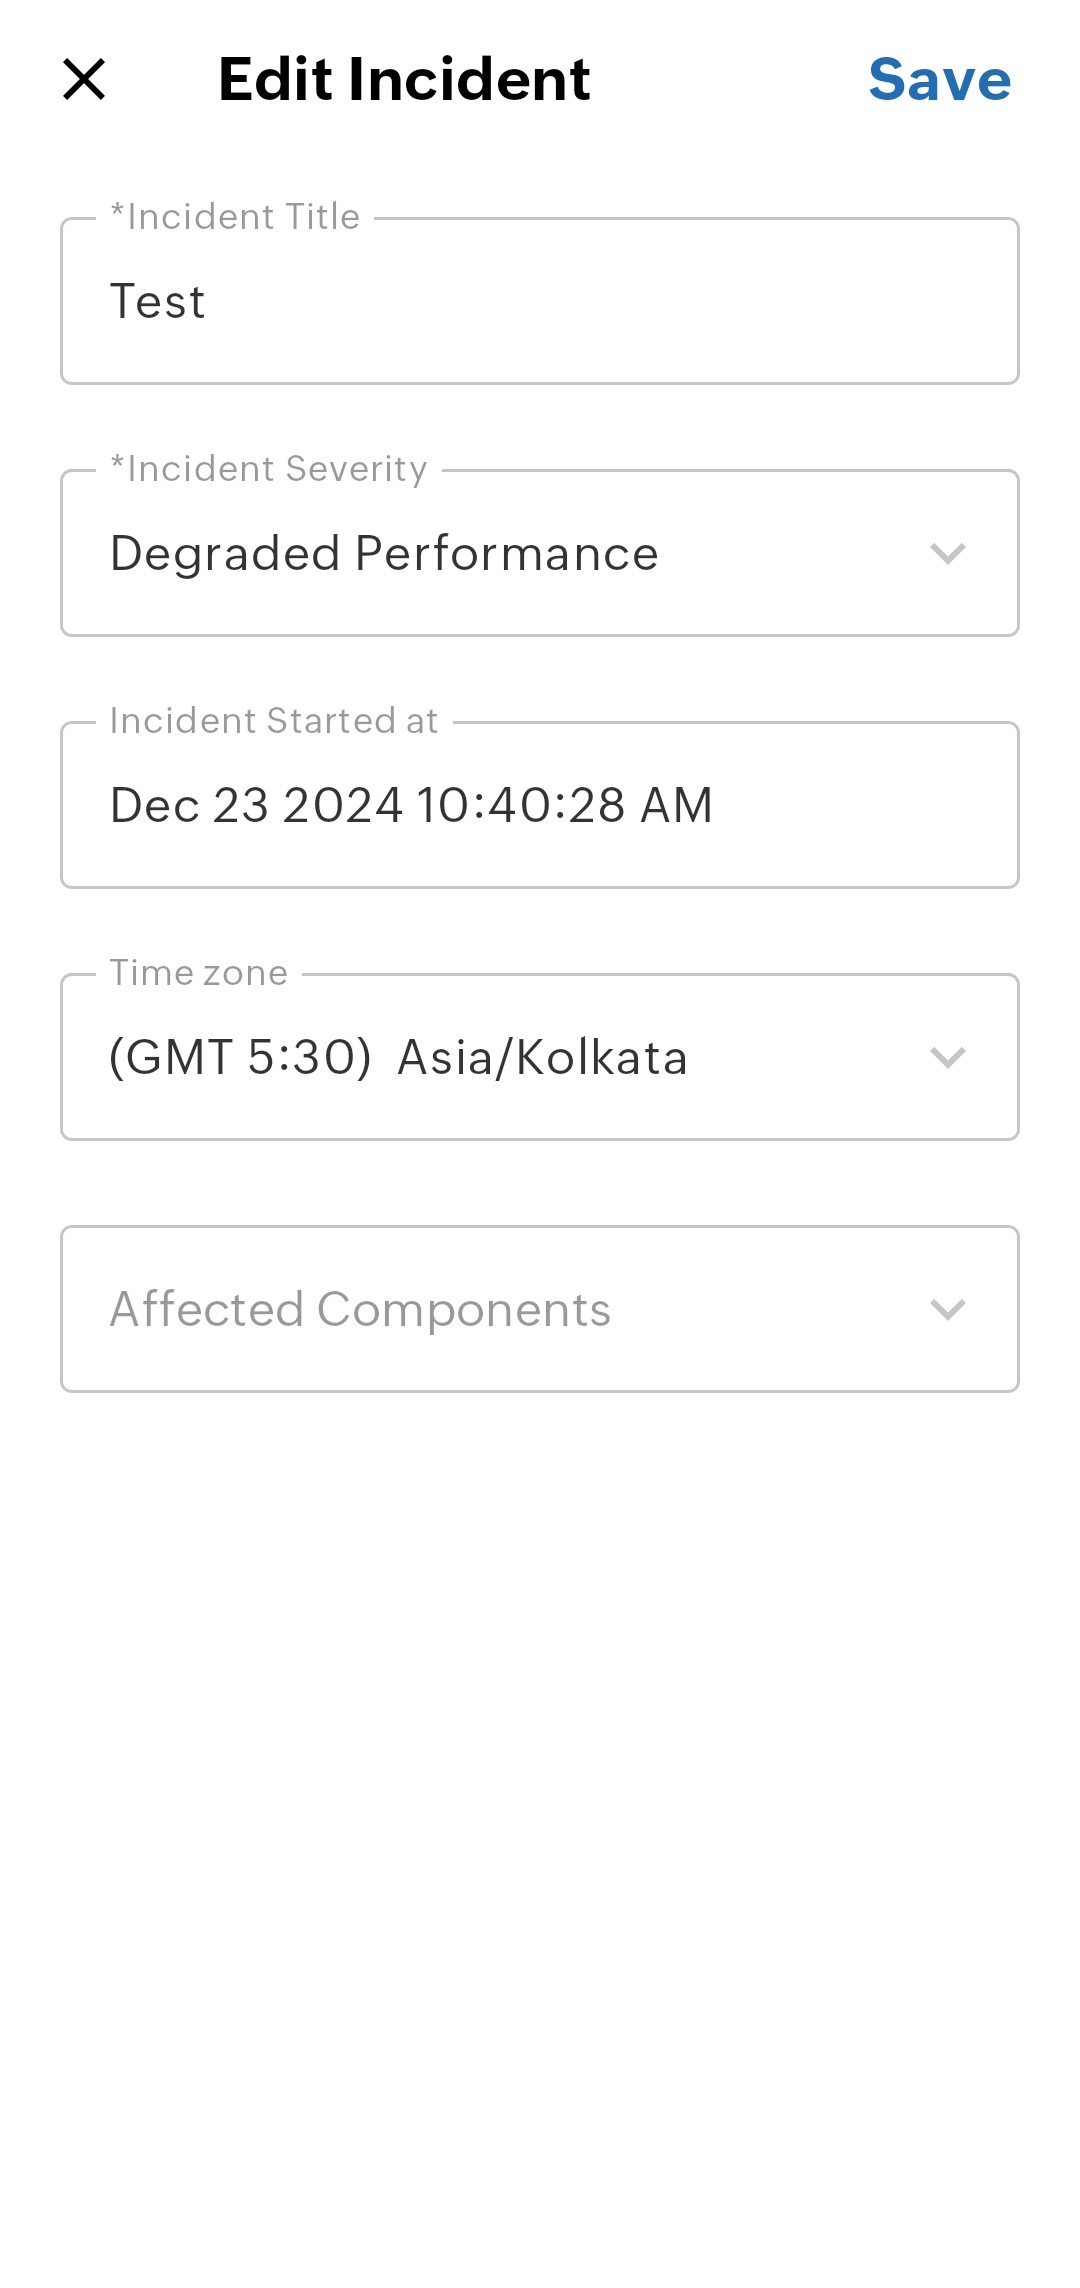Click the *Incident Title field label
1080x2288 pixels.
(235, 217)
